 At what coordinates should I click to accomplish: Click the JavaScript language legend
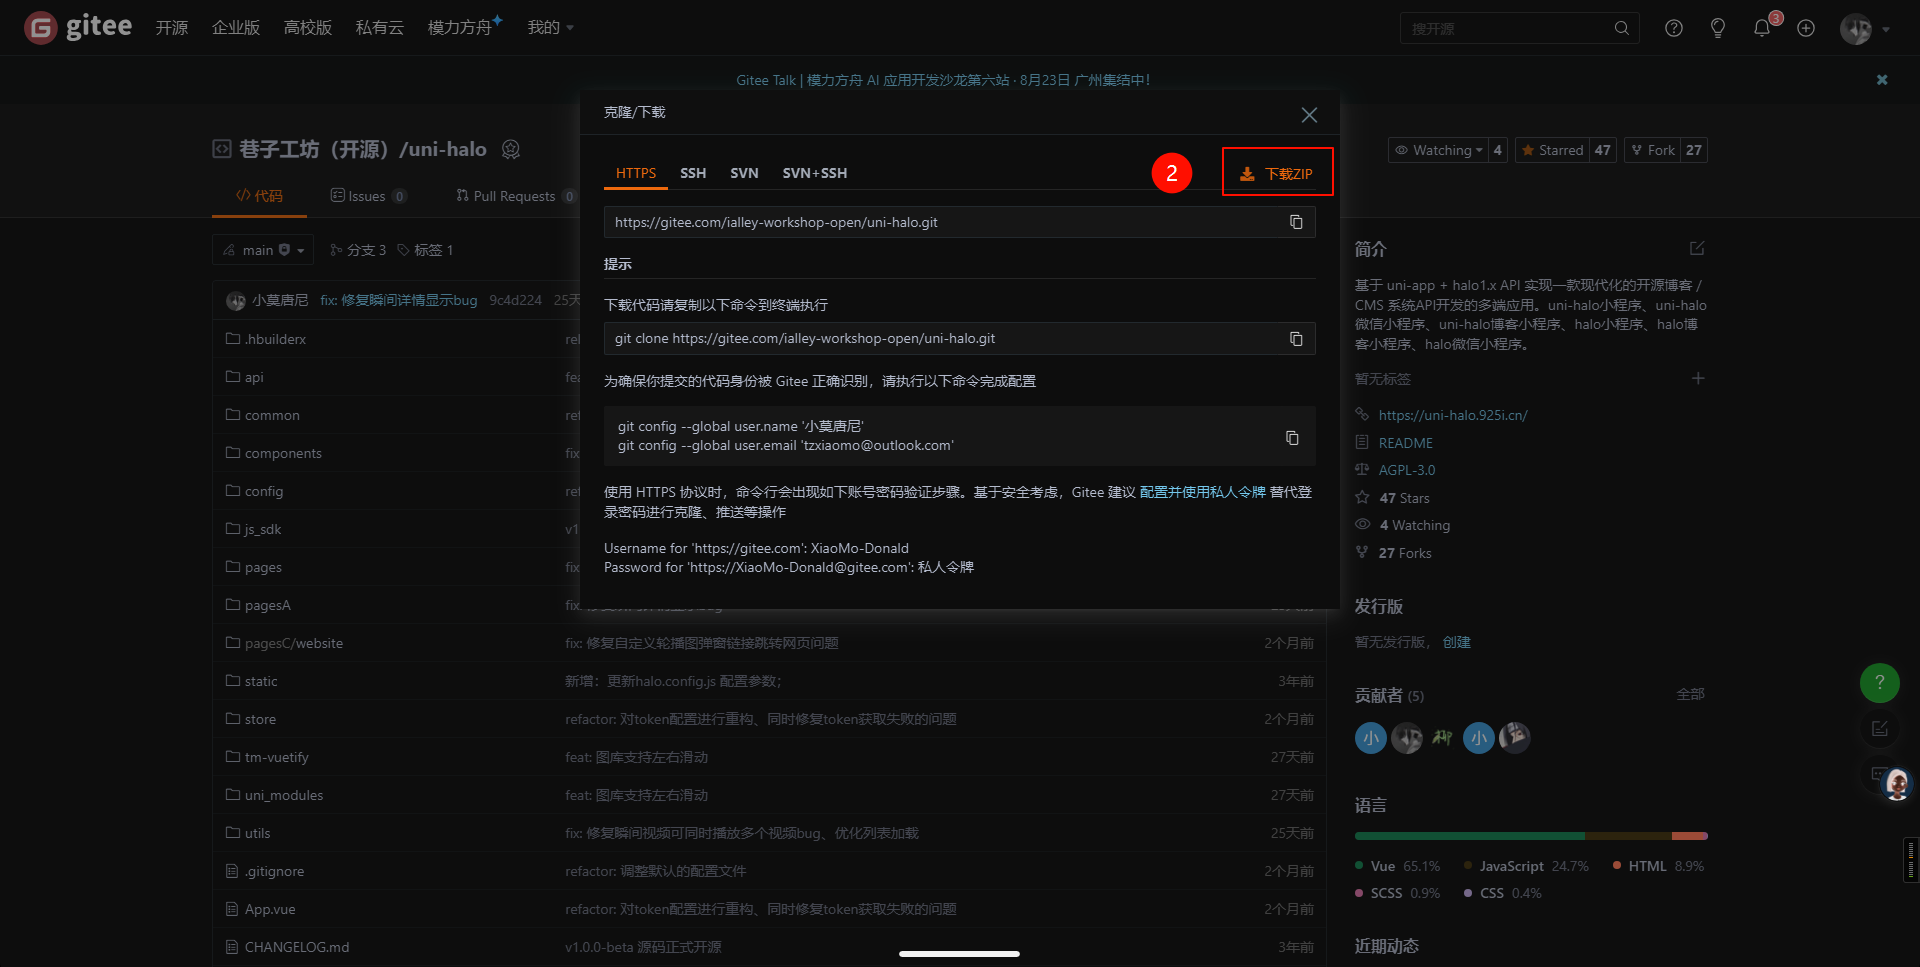coord(1526,866)
